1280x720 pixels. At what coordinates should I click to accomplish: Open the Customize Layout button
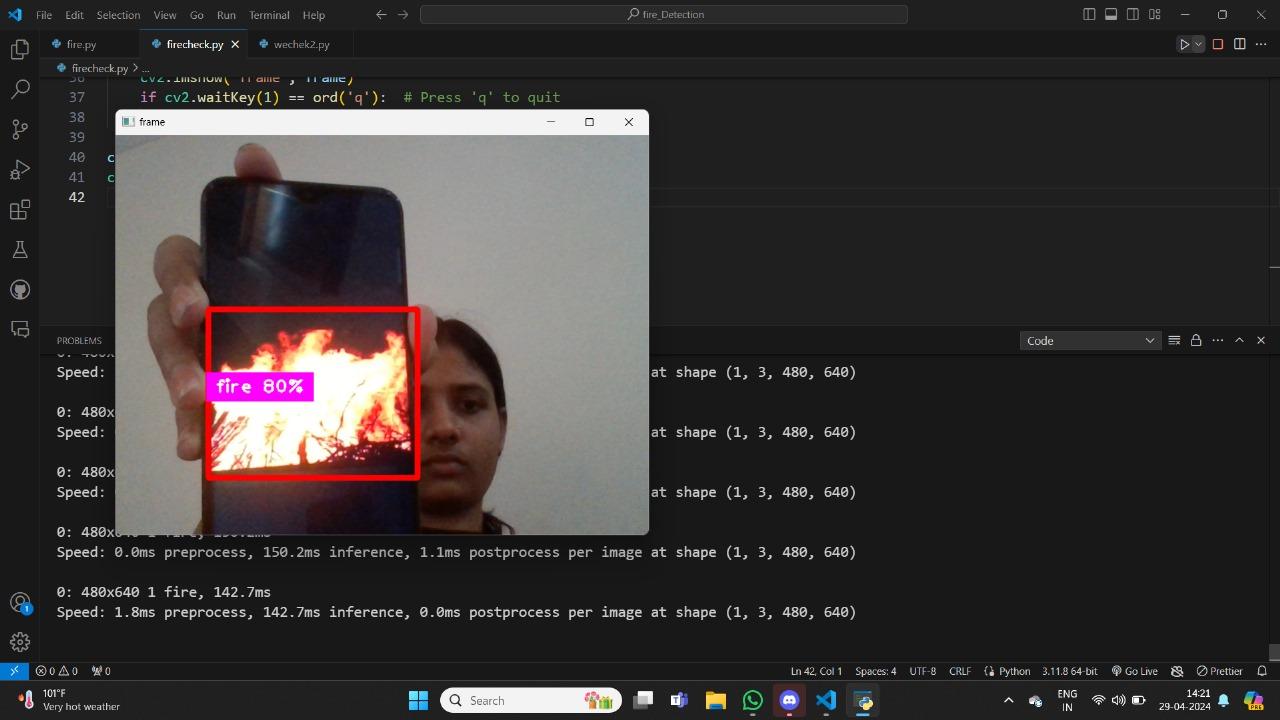pos(1155,15)
